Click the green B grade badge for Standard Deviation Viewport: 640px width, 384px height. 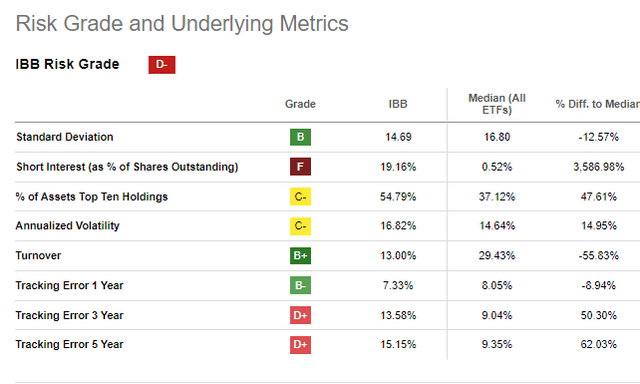click(300, 137)
